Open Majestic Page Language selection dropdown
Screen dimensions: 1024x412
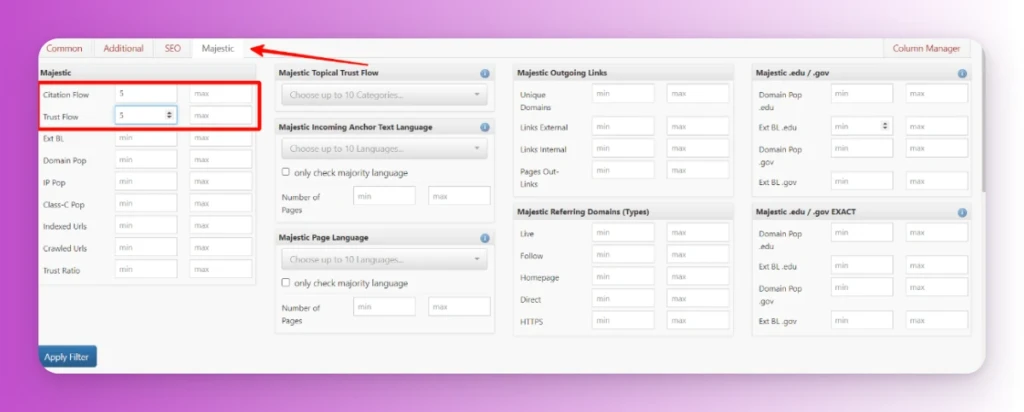point(385,259)
